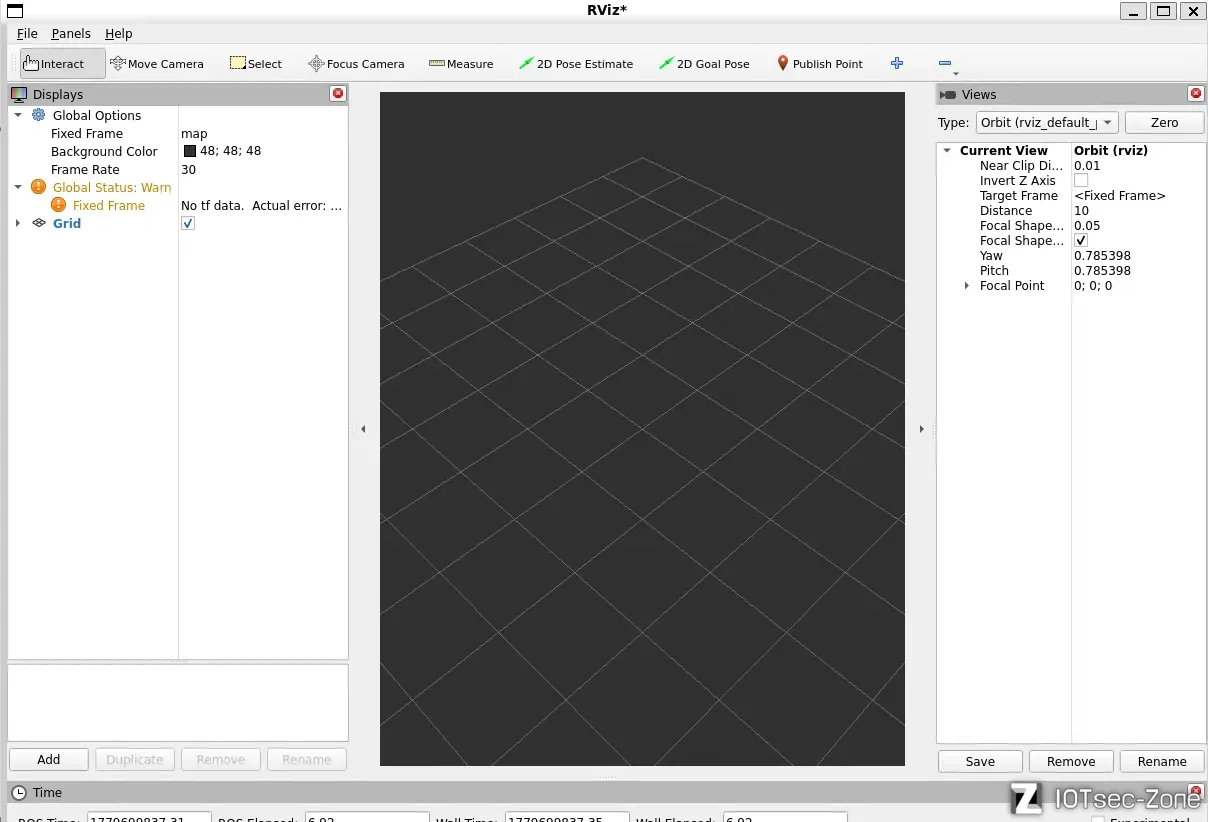Click the Displays panel monitor icon
The image size is (1208, 822).
[19, 94]
